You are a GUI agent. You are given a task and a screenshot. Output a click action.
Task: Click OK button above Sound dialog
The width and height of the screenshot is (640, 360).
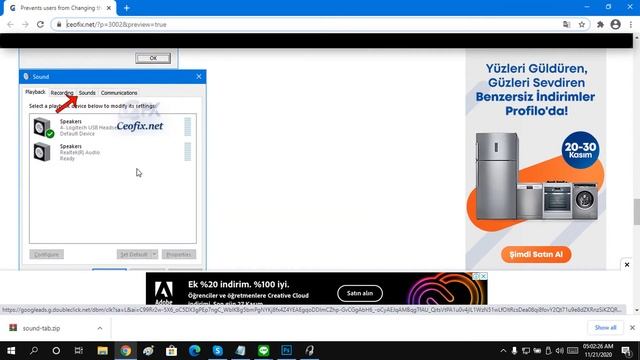coord(153,58)
